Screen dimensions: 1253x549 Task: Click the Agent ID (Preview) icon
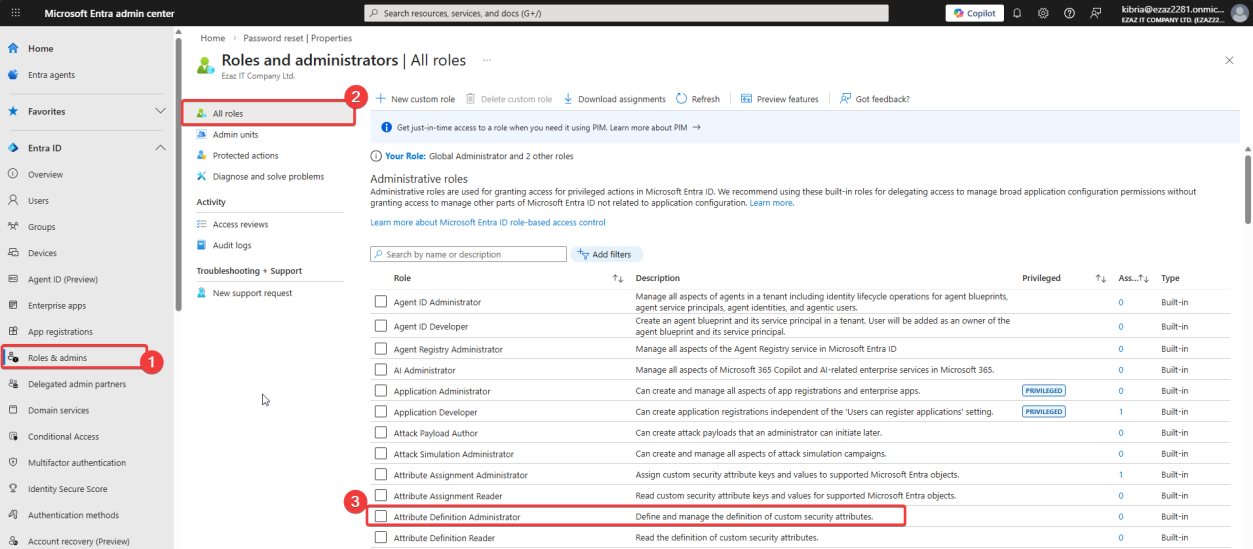pyautogui.click(x=13, y=279)
